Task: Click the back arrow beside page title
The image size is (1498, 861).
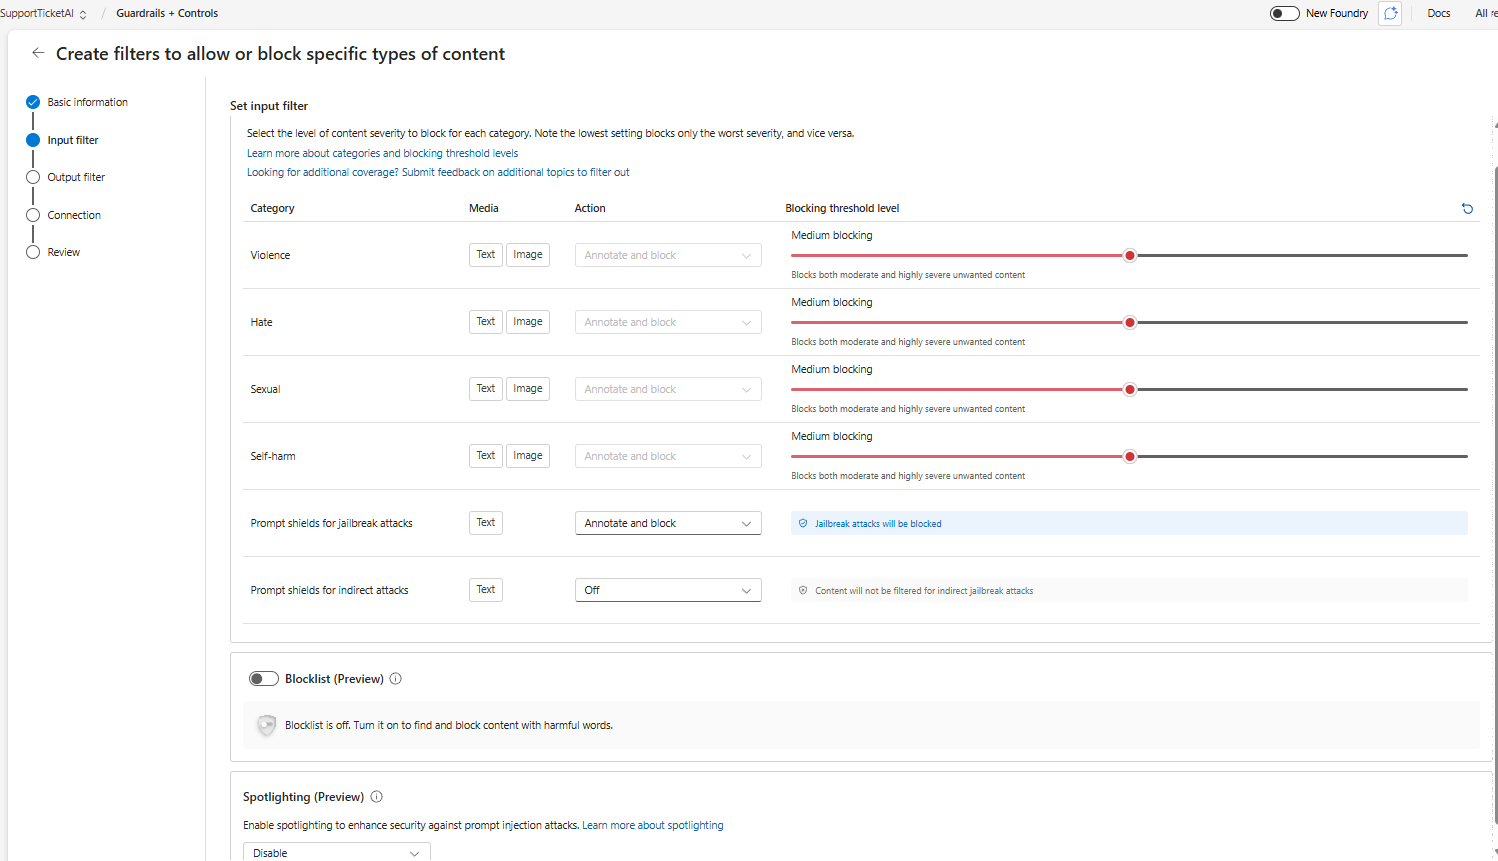Action: pyautogui.click(x=38, y=53)
